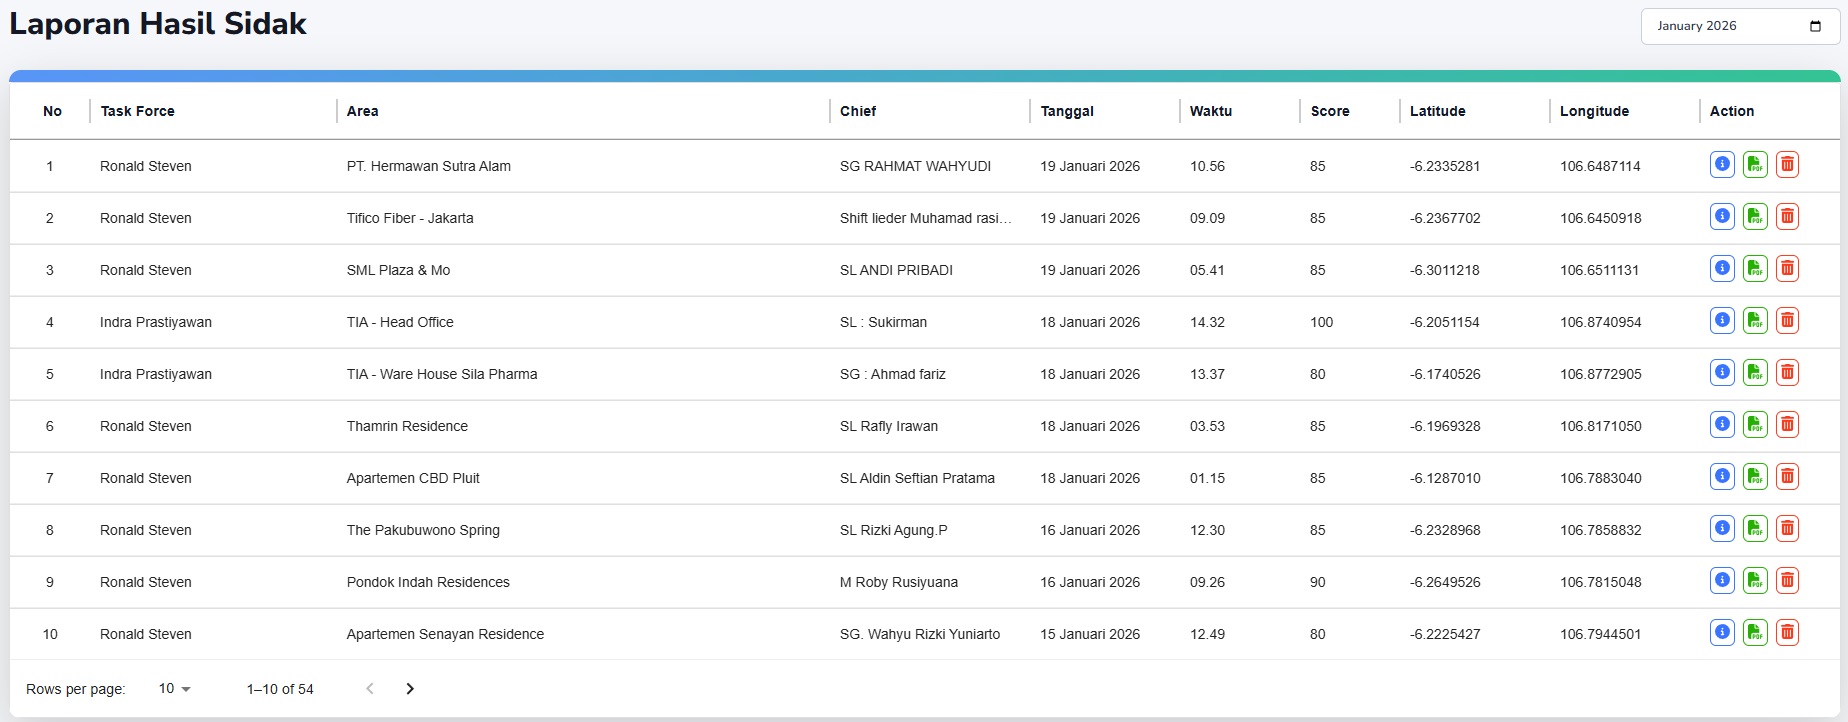Click the Tanggal column header
This screenshot has width=1848, height=722.
(1067, 111)
